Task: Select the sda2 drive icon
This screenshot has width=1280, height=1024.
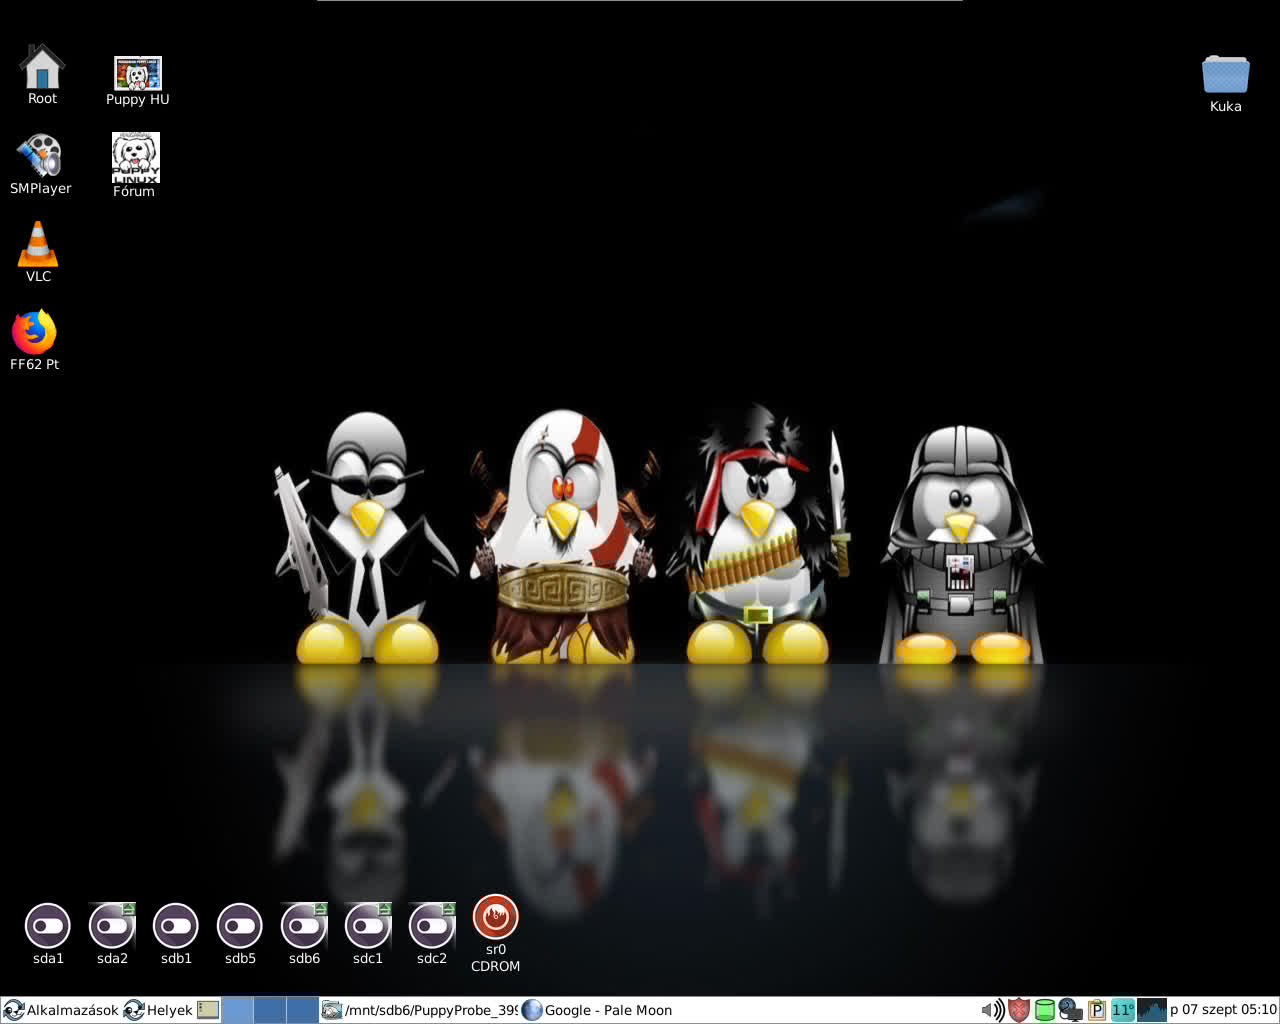Action: 112,926
